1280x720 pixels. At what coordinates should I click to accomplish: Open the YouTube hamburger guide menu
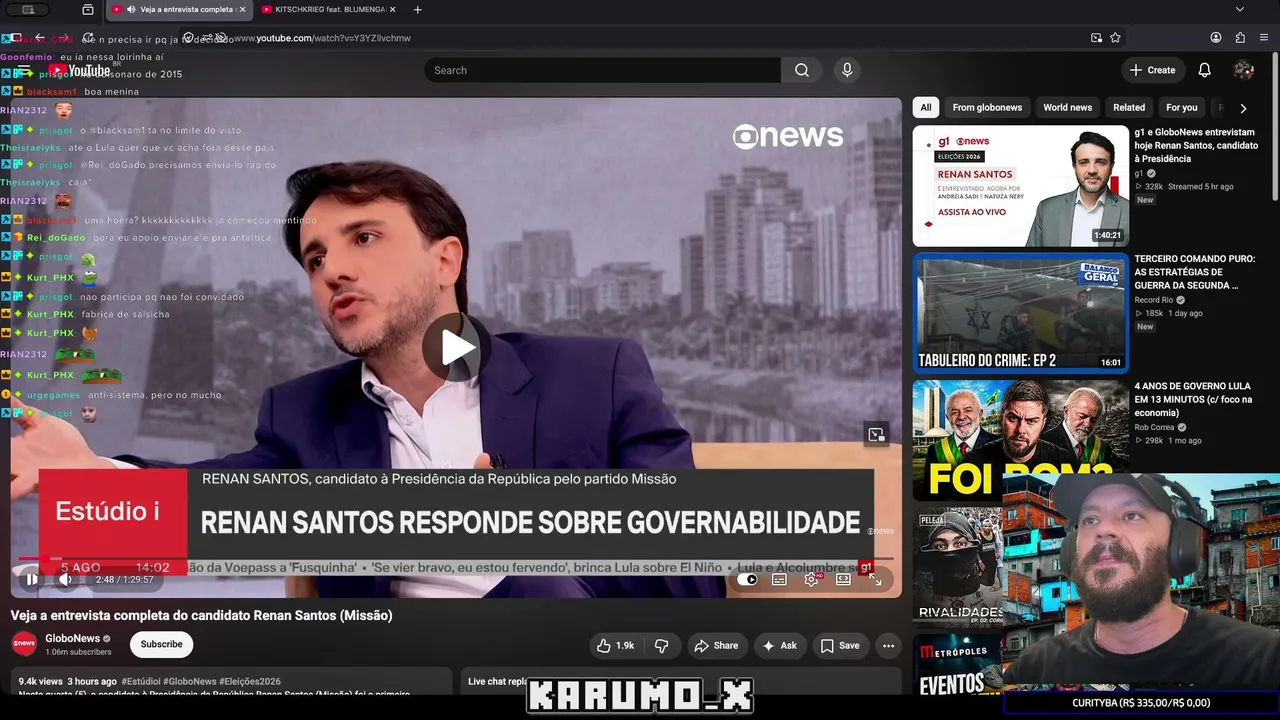point(24,70)
